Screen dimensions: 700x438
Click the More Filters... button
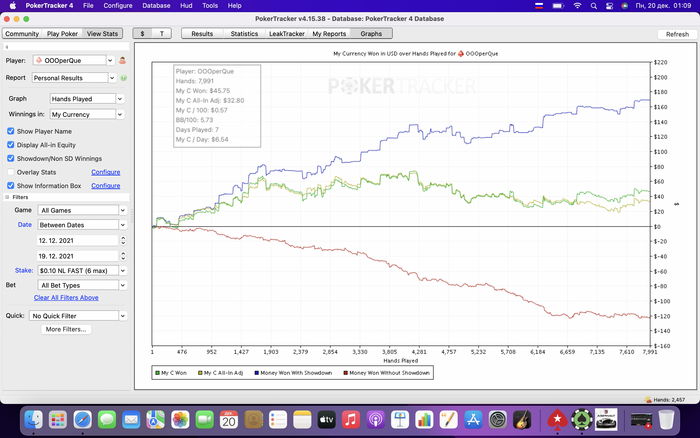tap(66, 329)
